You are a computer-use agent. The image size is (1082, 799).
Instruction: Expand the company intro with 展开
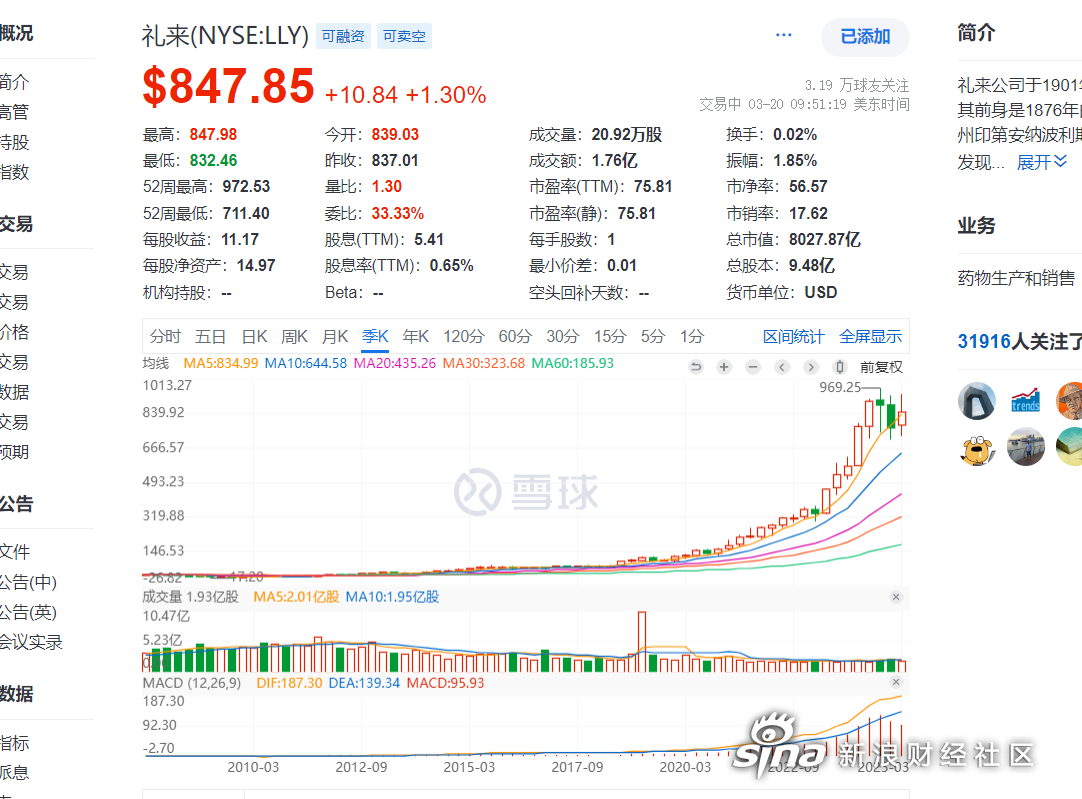[x=1042, y=162]
